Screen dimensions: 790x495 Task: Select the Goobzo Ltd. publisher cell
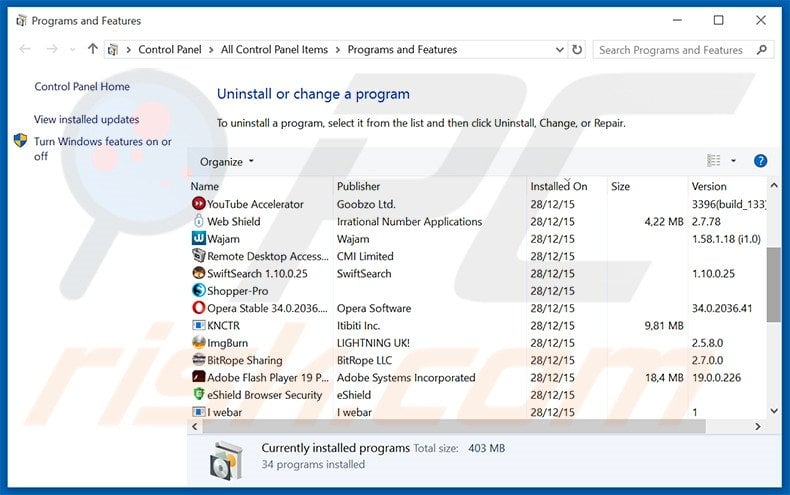click(366, 204)
